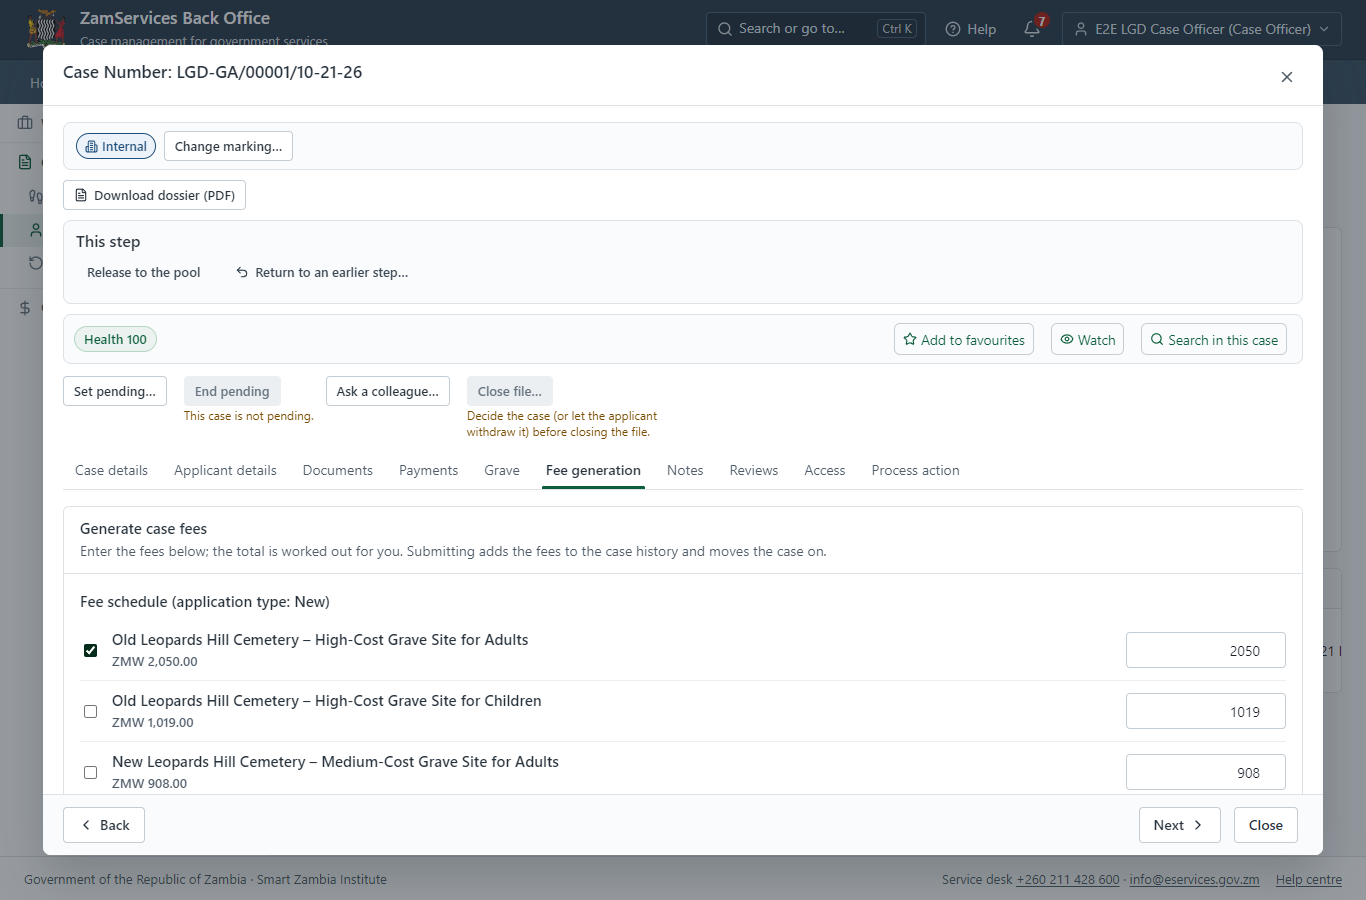
Task: Proceed with the Next button
Action: 1180,825
